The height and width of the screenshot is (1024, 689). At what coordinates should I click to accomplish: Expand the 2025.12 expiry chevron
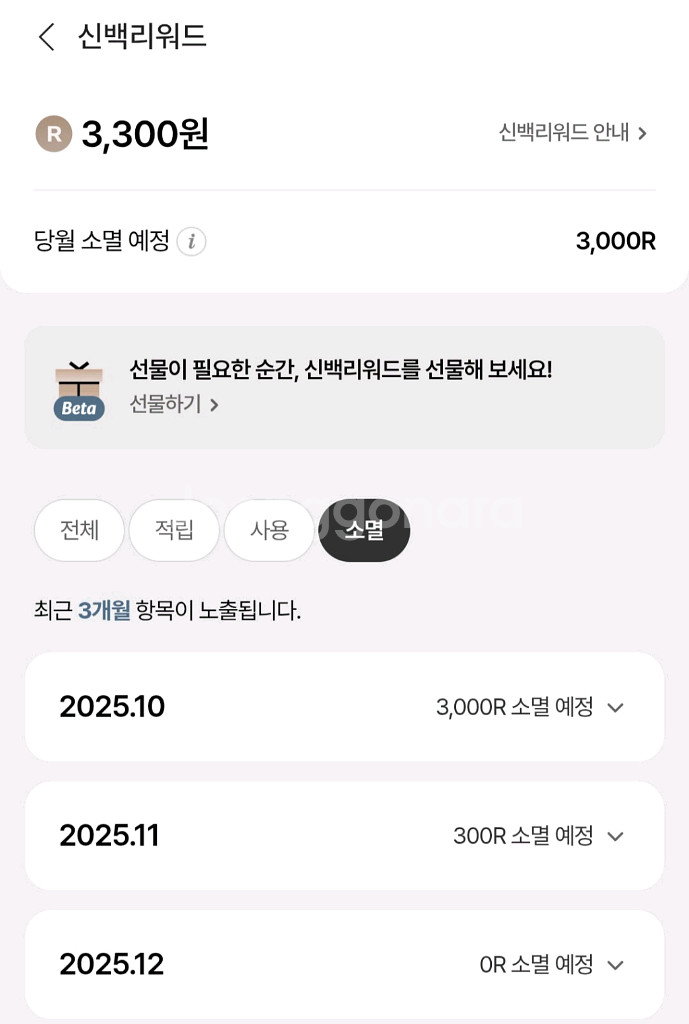pos(616,965)
